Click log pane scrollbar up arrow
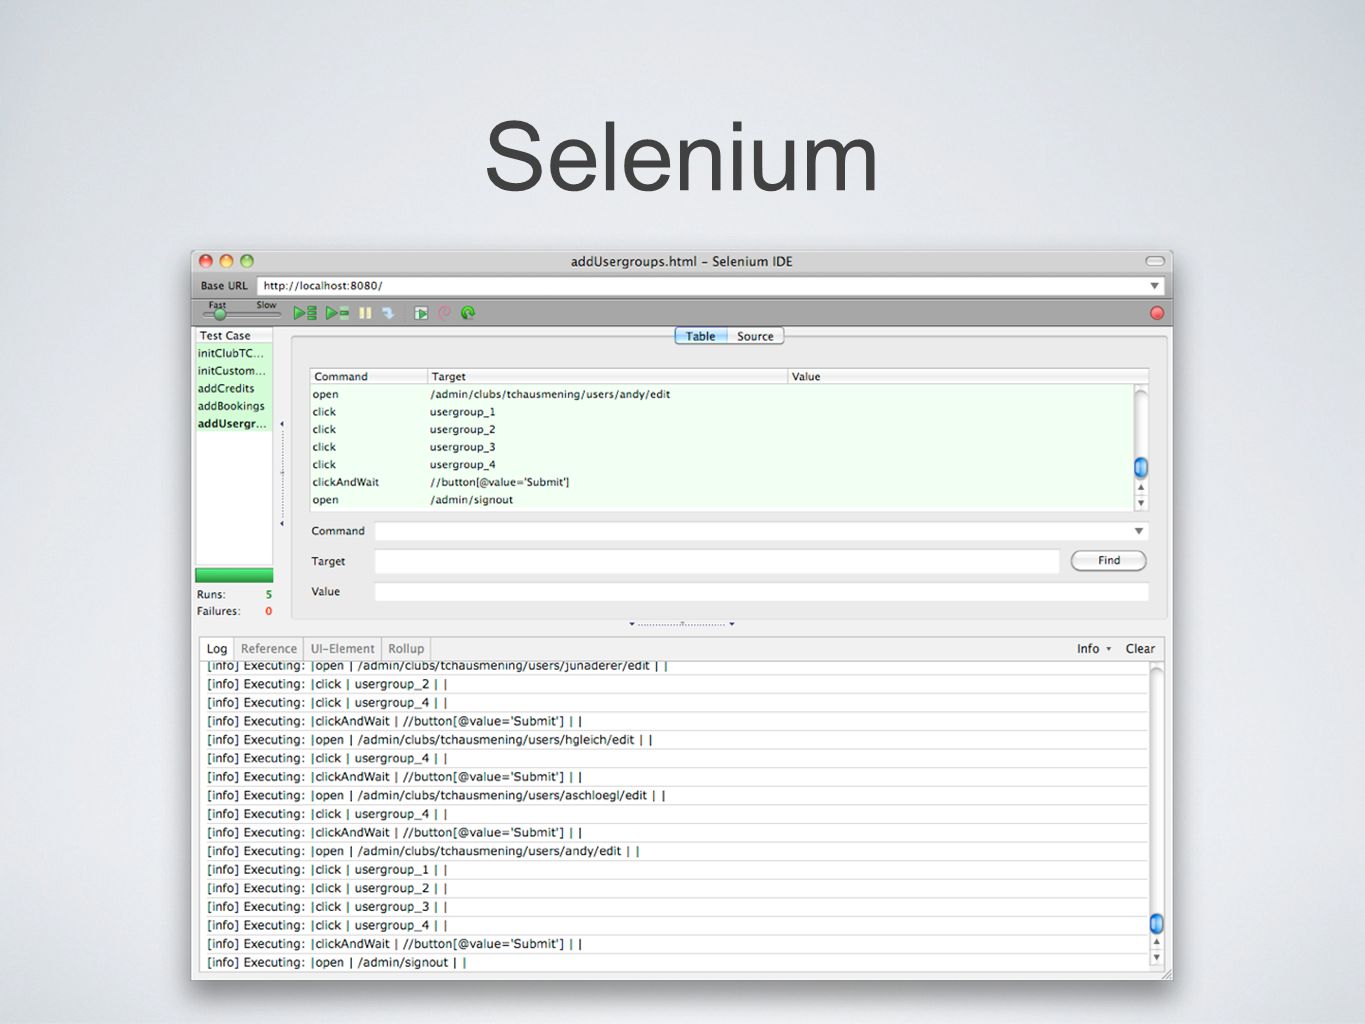Viewport: 1365px width, 1024px height. pyautogui.click(x=1156, y=942)
